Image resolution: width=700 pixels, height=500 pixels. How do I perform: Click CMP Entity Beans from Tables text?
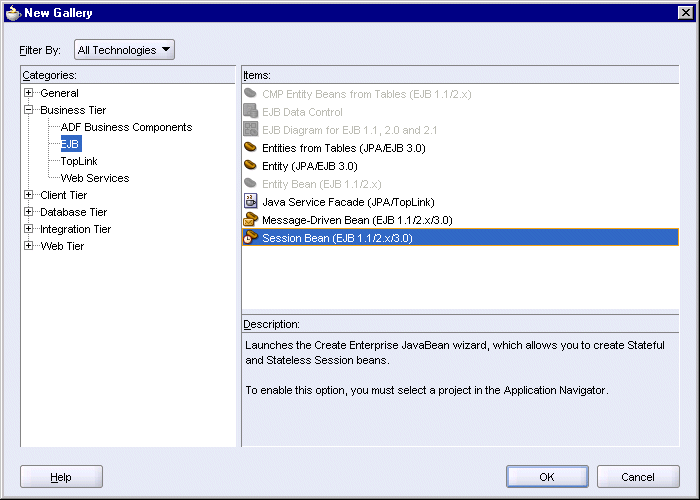pyautogui.click(x=367, y=94)
